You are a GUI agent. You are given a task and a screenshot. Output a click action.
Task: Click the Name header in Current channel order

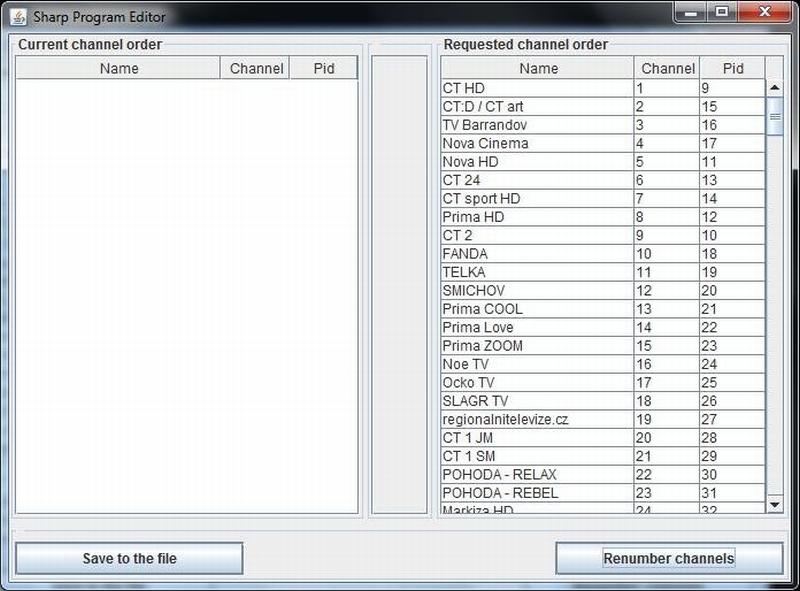pyautogui.click(x=120, y=68)
